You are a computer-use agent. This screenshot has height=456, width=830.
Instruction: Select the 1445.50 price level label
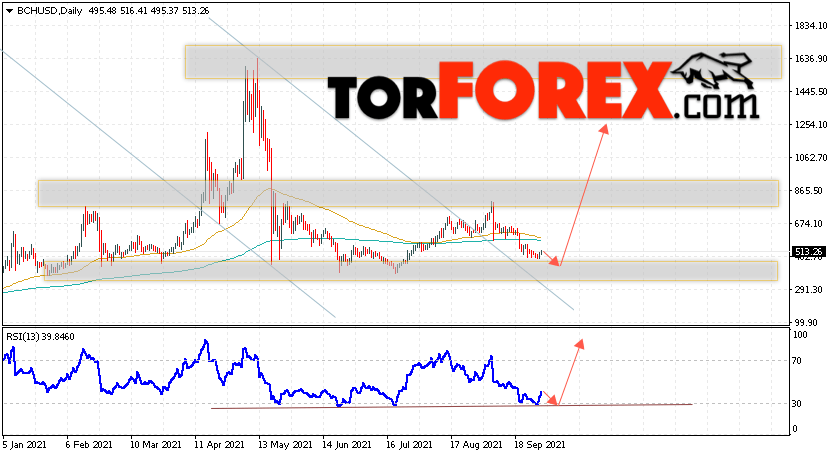coord(810,92)
